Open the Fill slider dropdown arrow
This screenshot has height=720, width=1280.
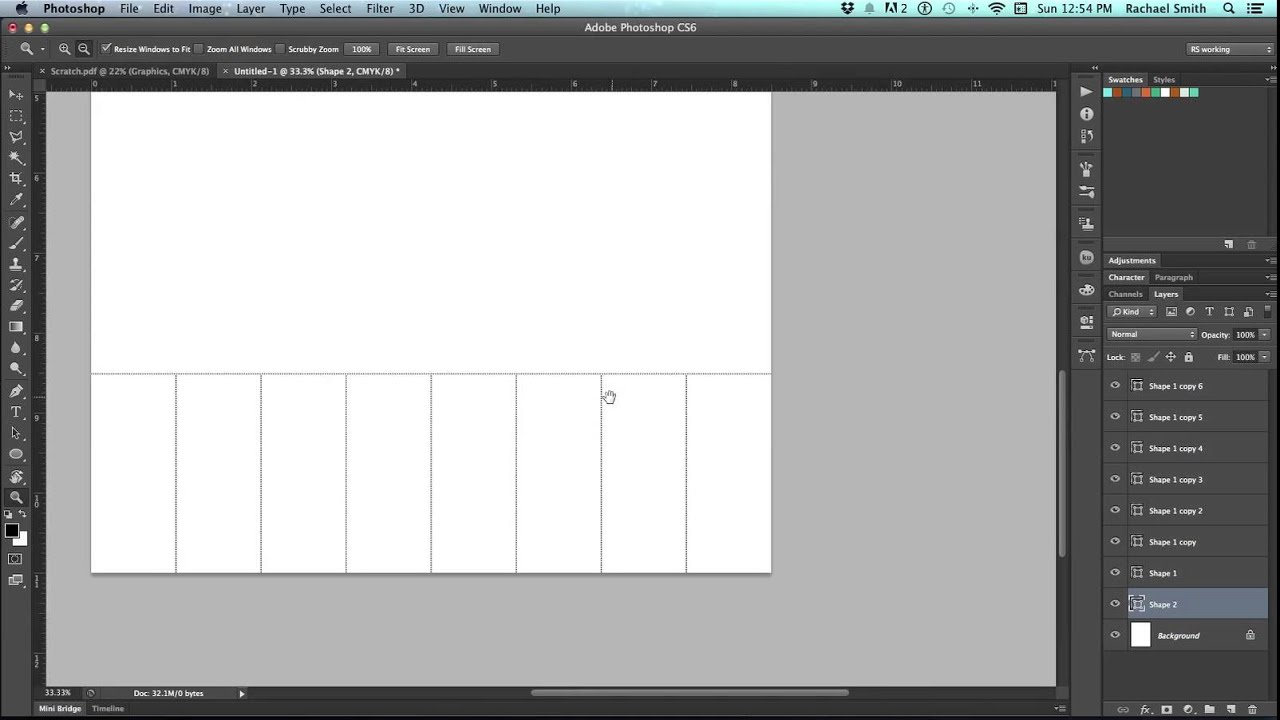click(x=1264, y=357)
